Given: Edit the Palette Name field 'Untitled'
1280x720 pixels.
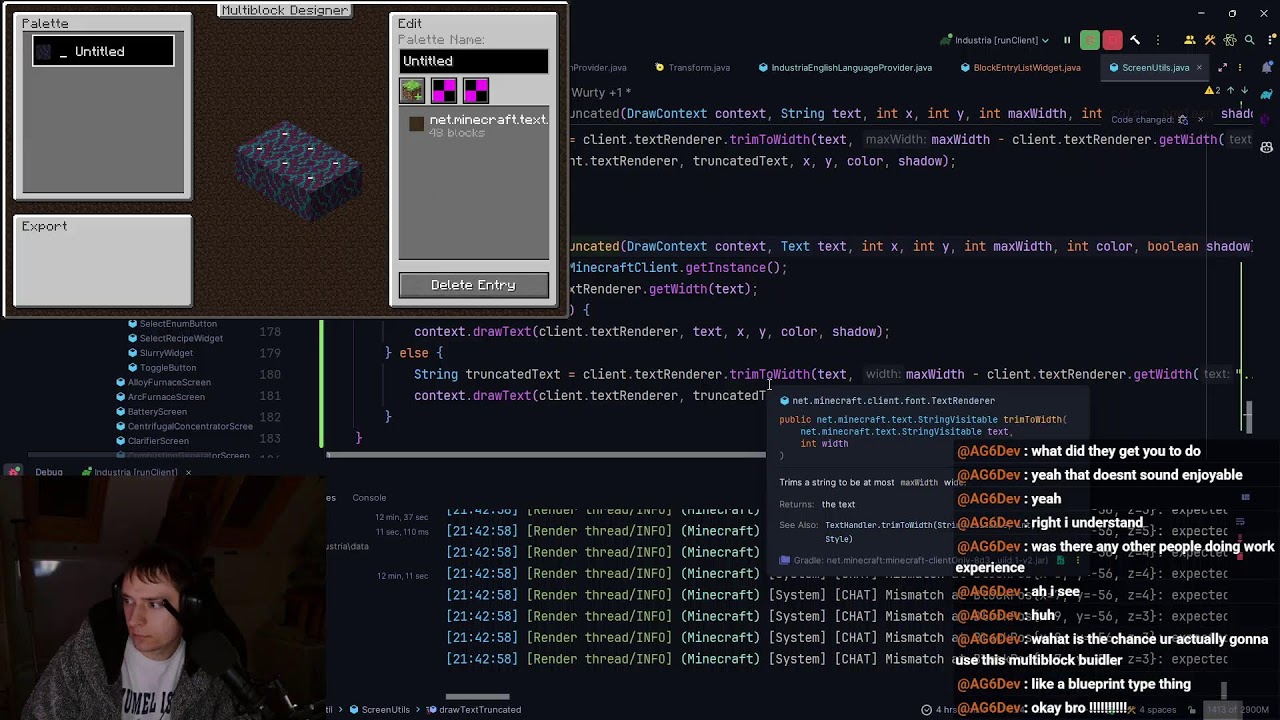Looking at the screenshot, I should pos(473,61).
